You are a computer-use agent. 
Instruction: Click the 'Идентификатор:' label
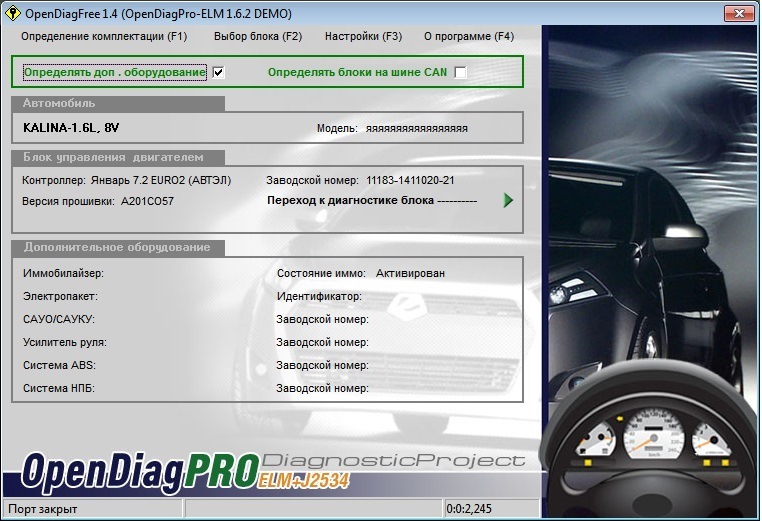click(x=319, y=296)
